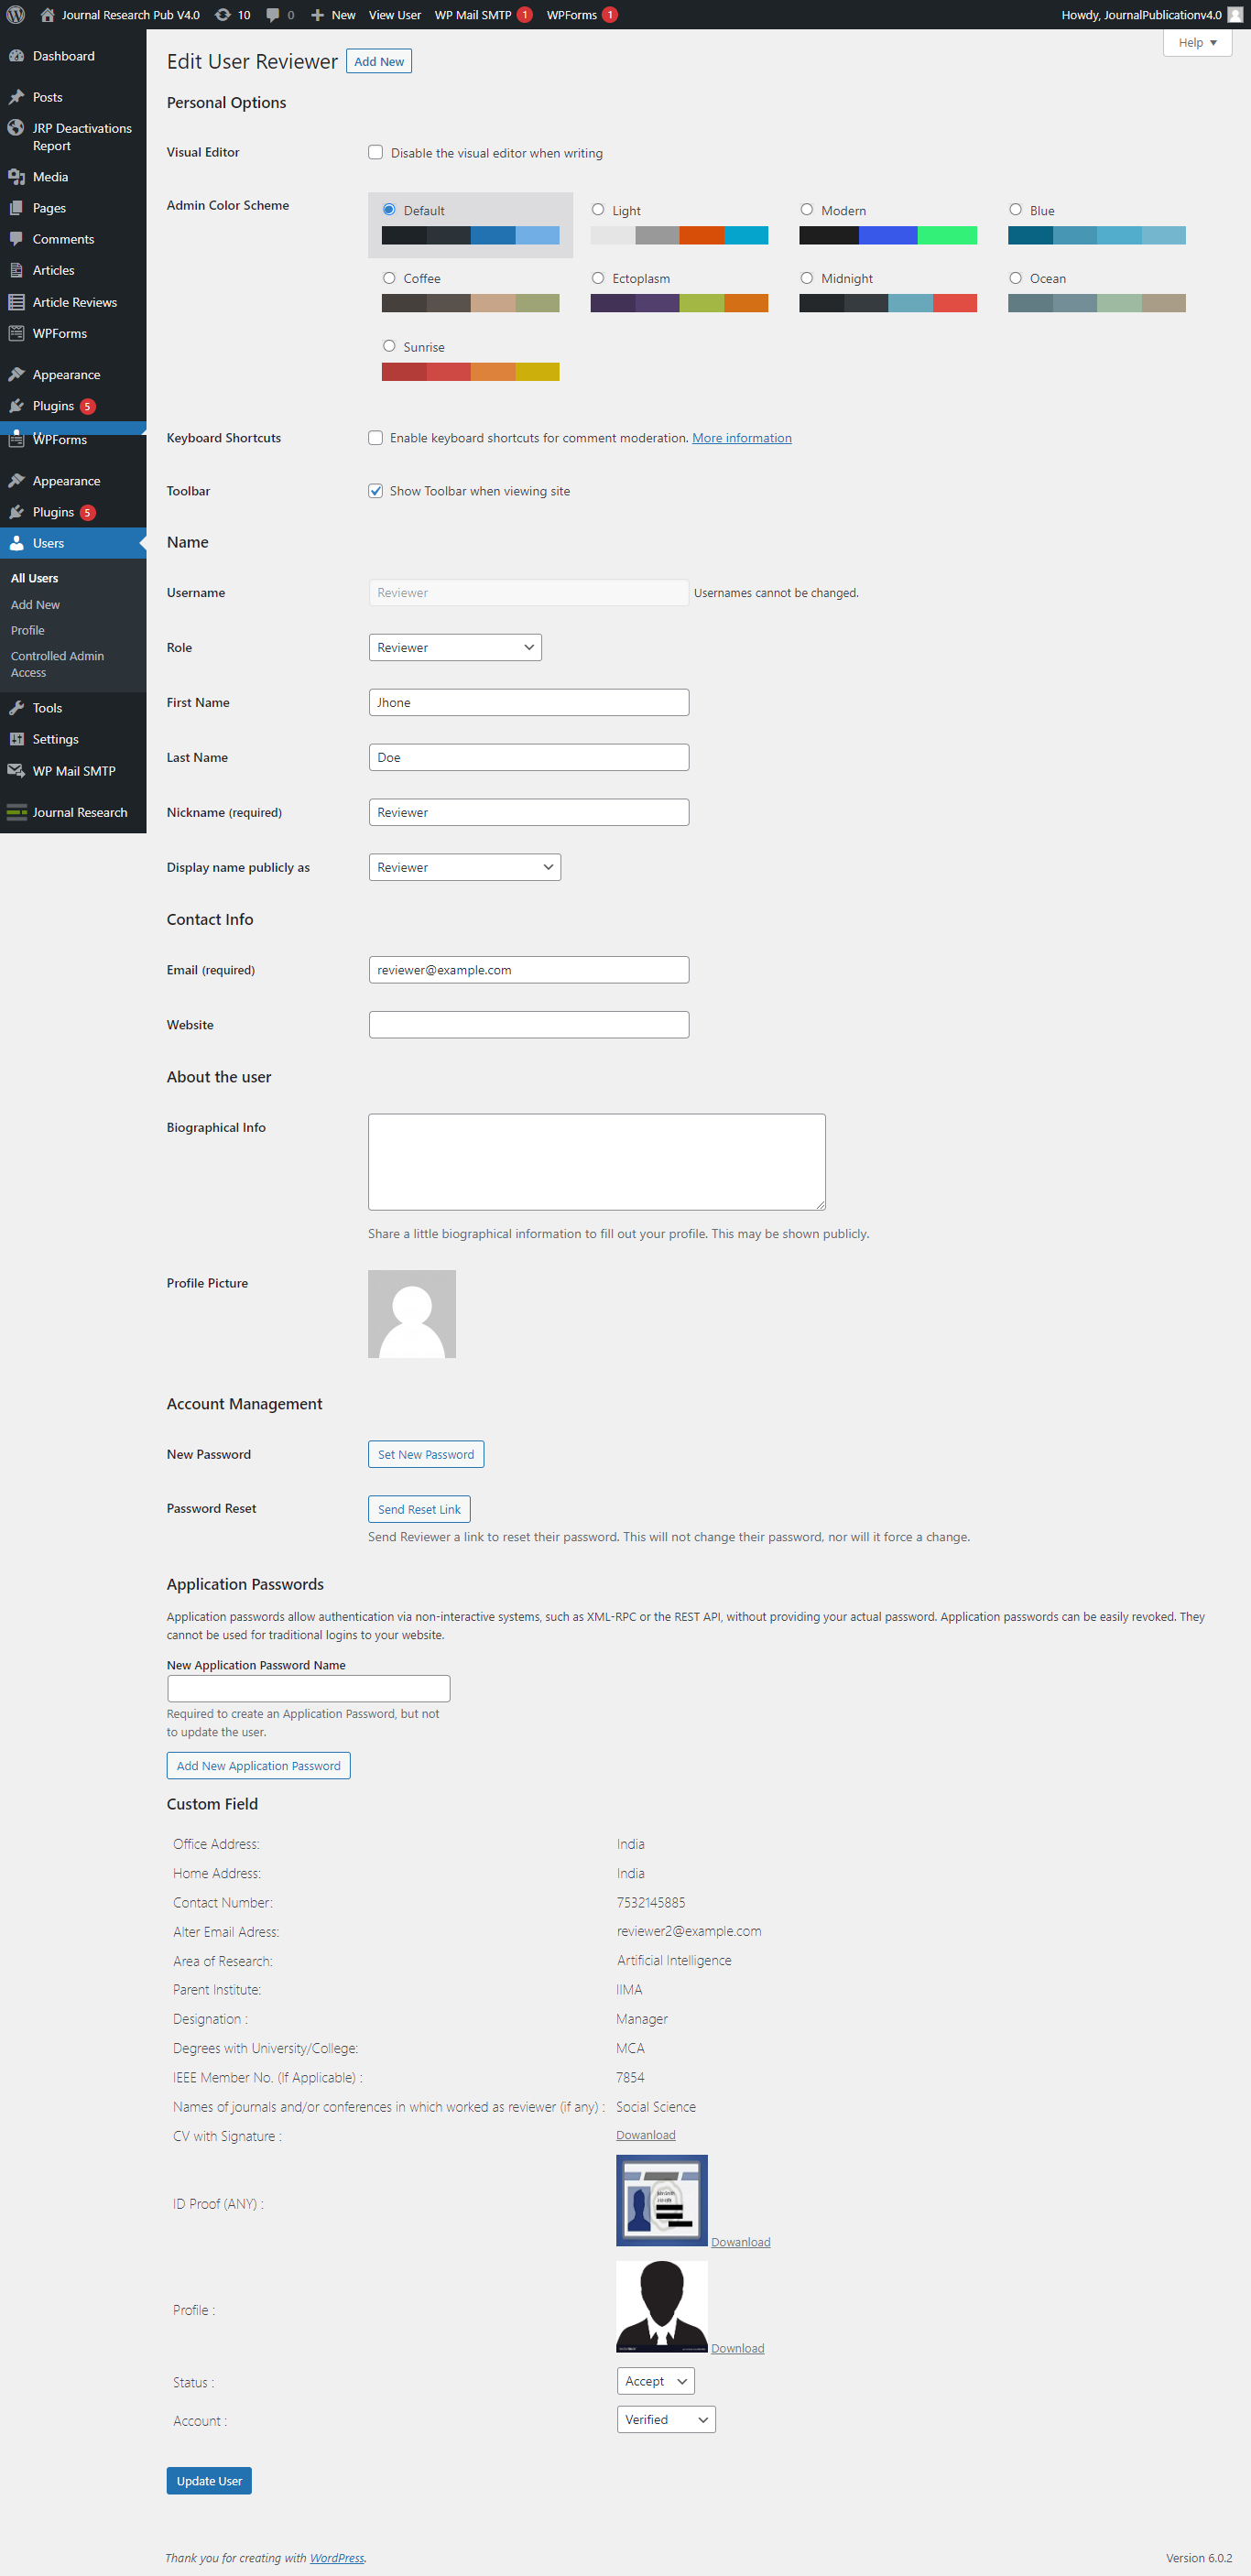
Task: Open the More information link
Action: point(742,438)
